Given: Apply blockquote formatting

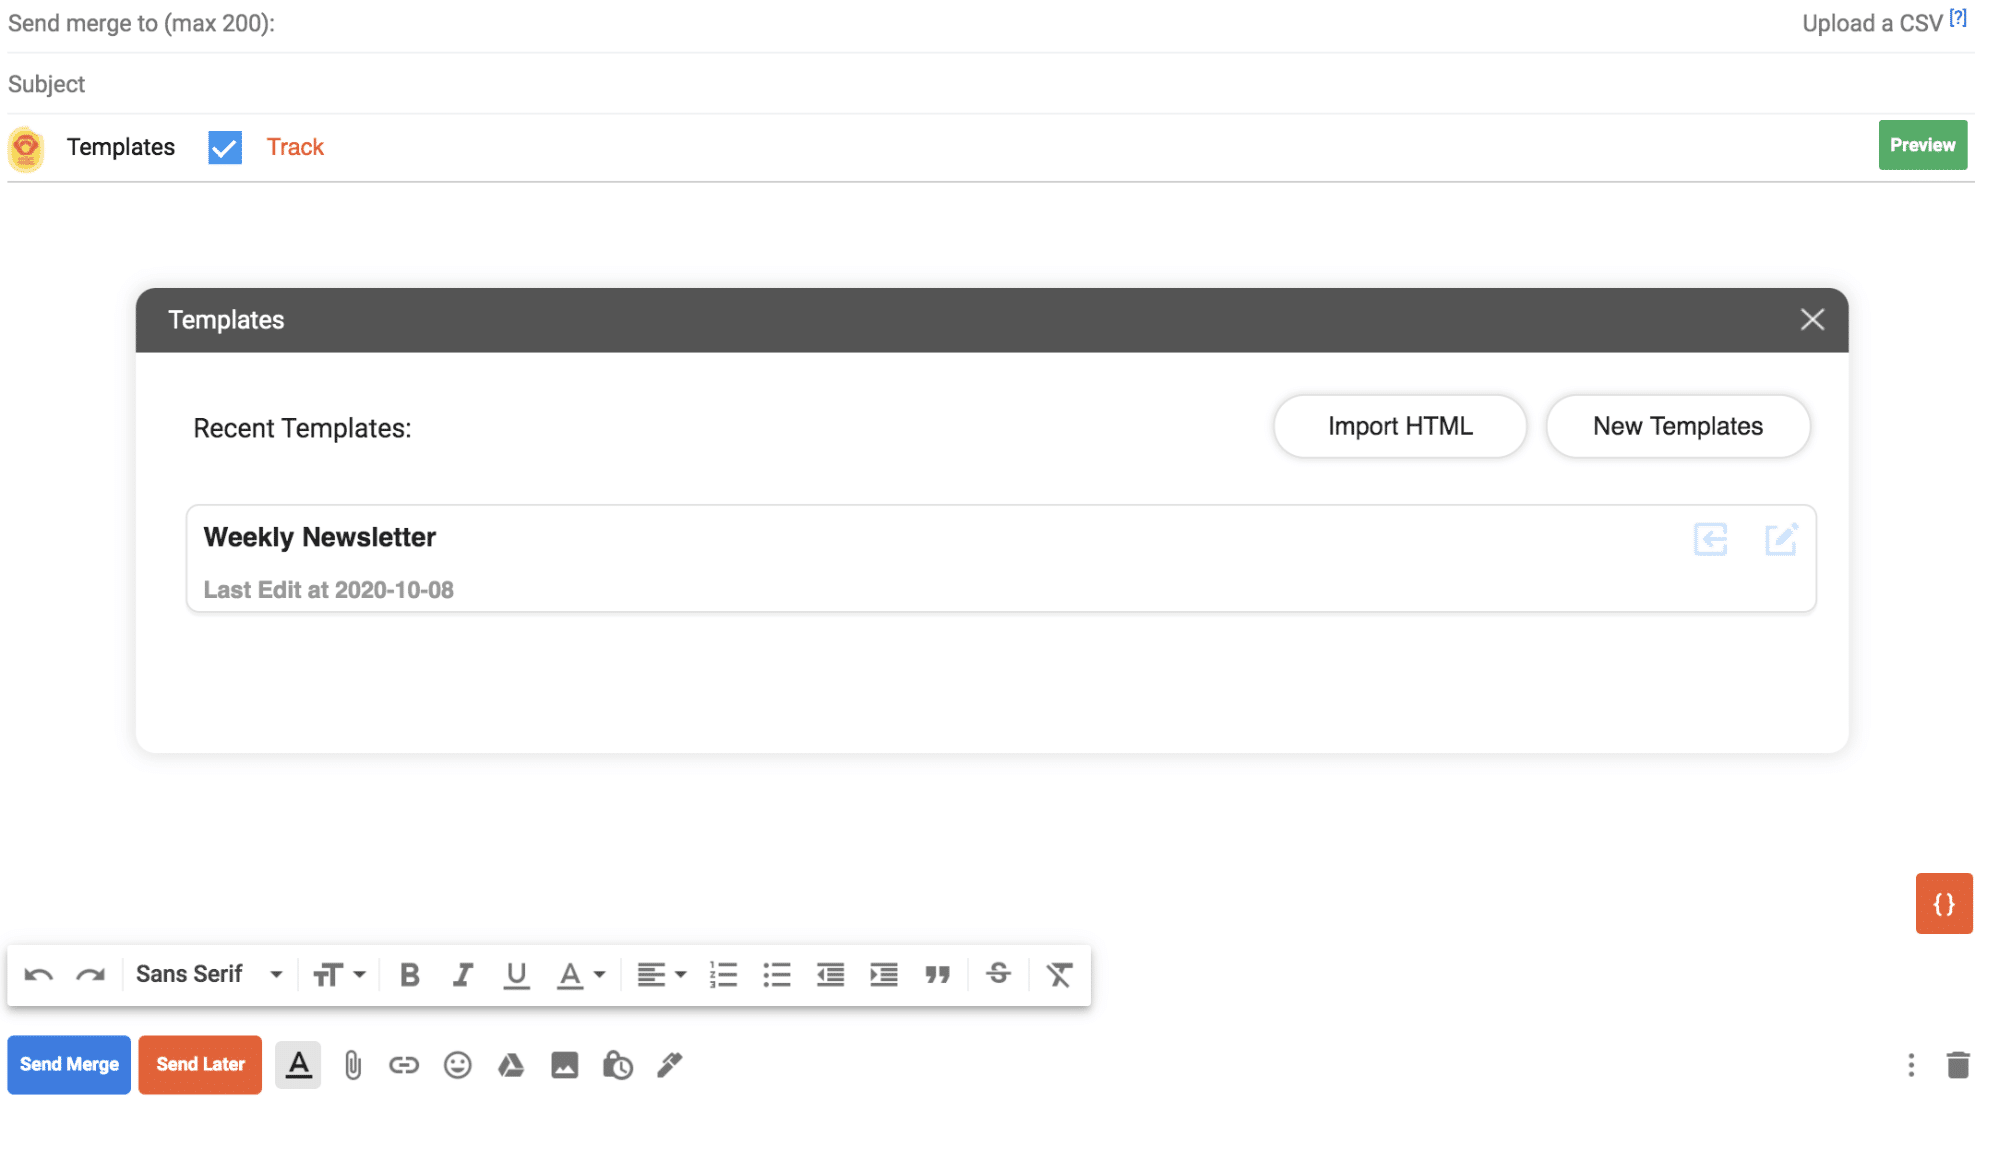Looking at the screenshot, I should (x=937, y=975).
